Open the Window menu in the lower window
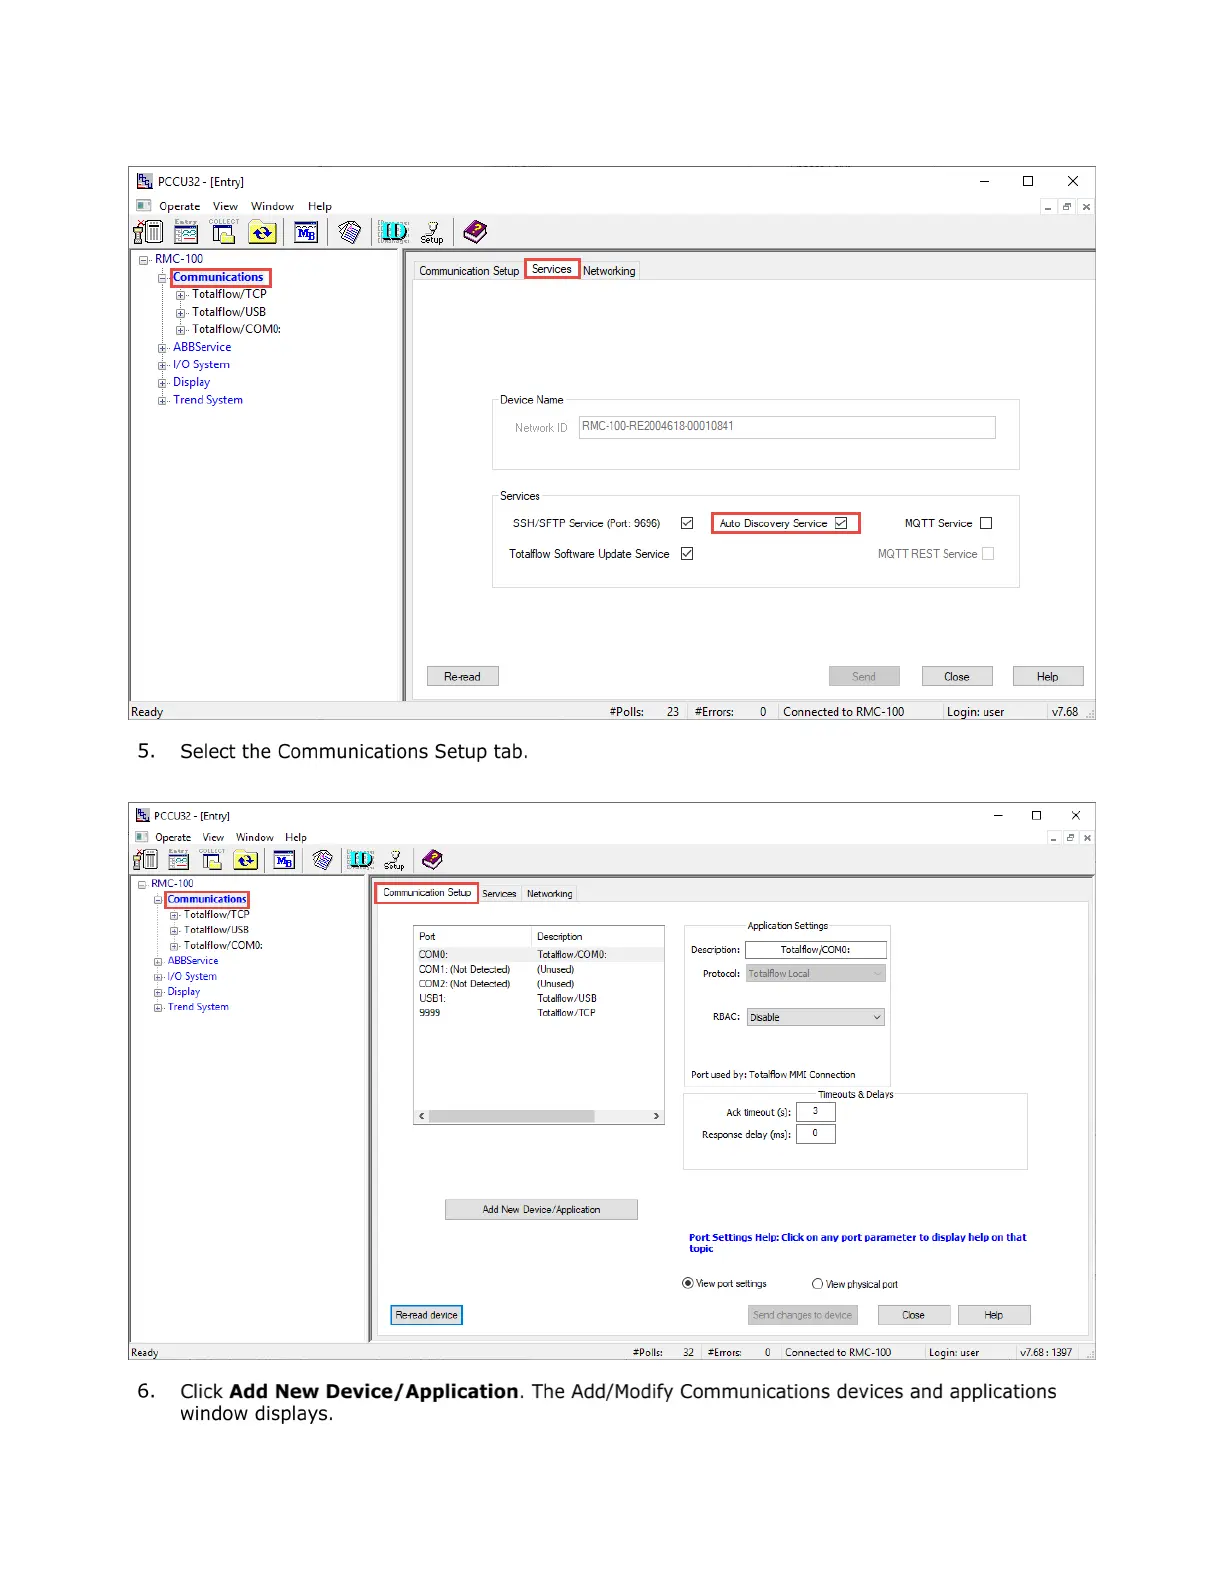Image resolution: width=1224 pixels, height=1584 pixels. point(254,837)
